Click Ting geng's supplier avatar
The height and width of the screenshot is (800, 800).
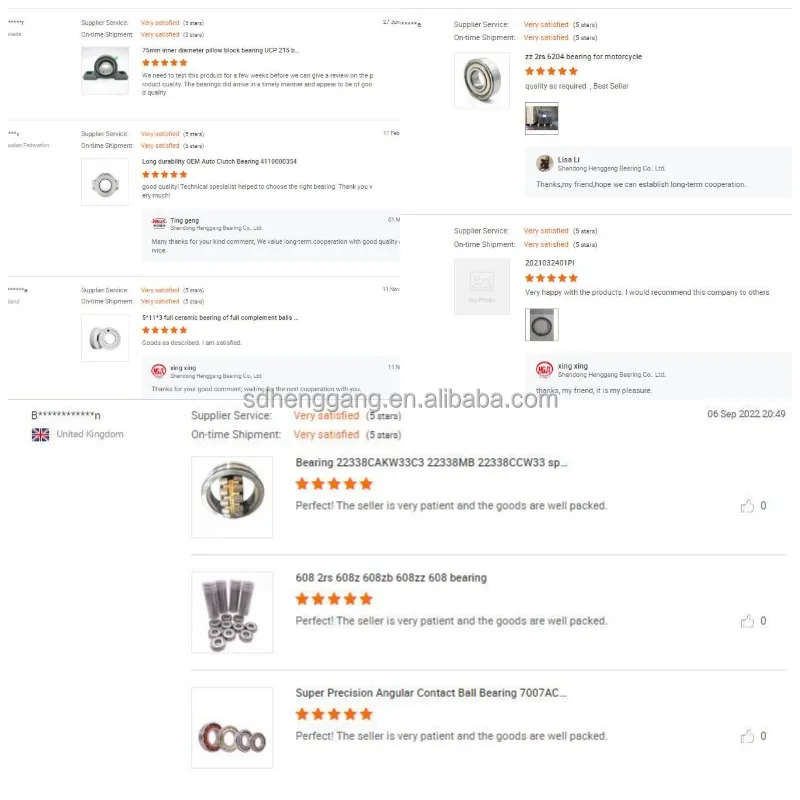coord(159,223)
